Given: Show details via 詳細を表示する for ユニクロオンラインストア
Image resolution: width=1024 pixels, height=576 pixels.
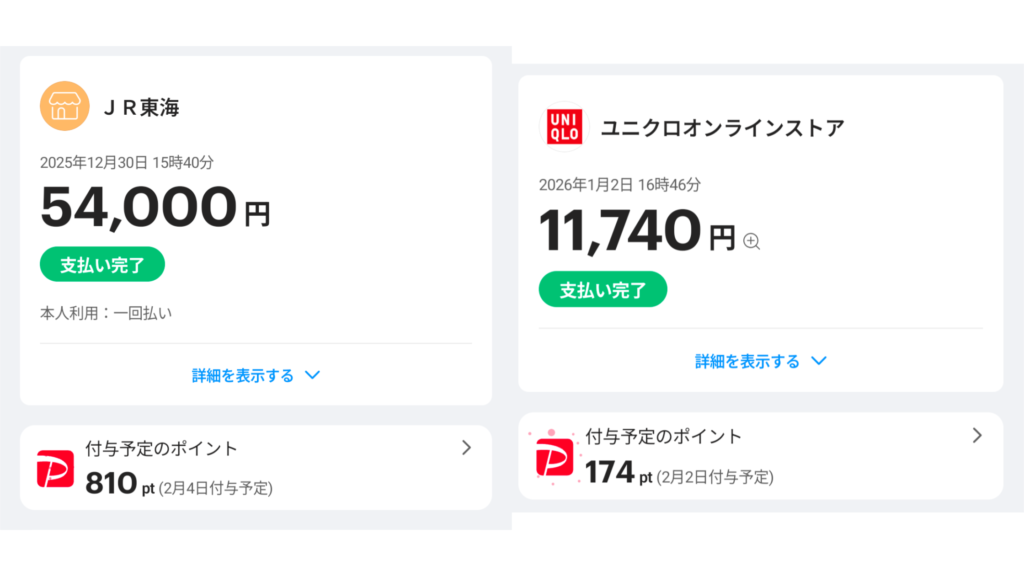Looking at the screenshot, I should tap(748, 361).
